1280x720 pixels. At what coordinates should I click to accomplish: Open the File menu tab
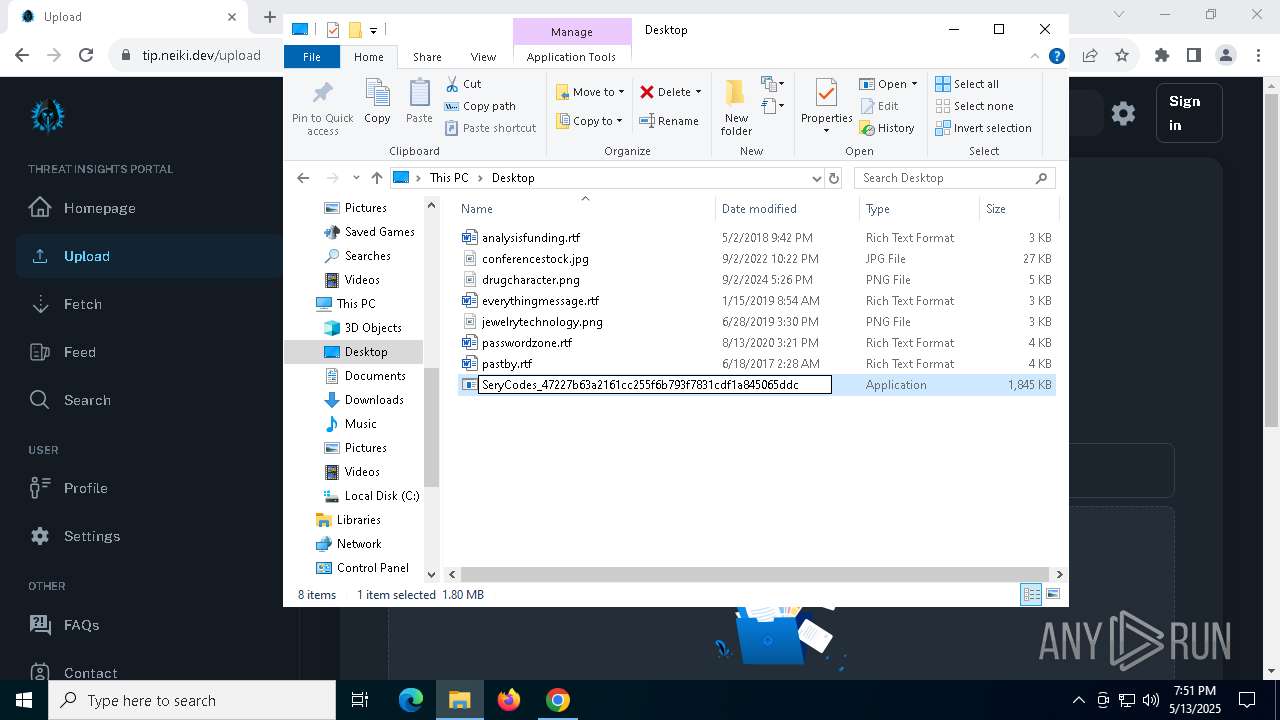pos(312,57)
